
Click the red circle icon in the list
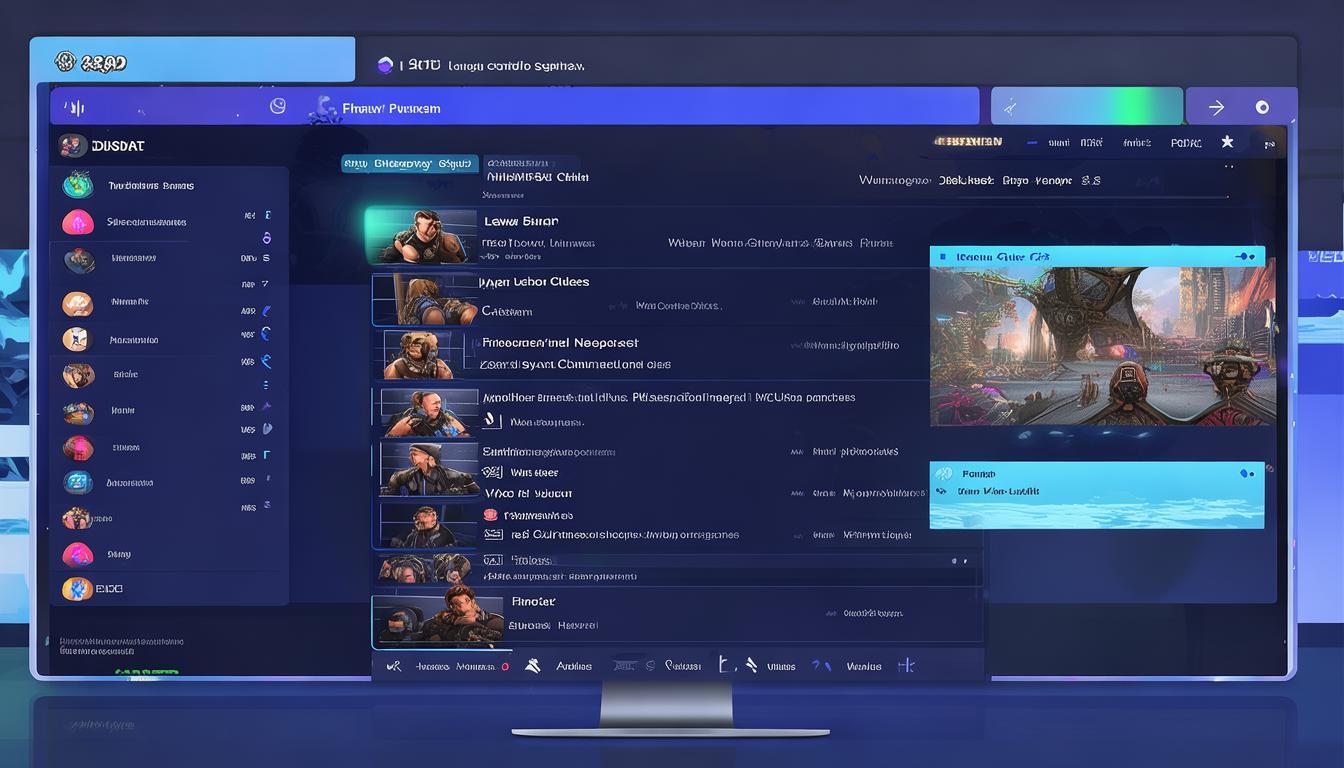490,515
